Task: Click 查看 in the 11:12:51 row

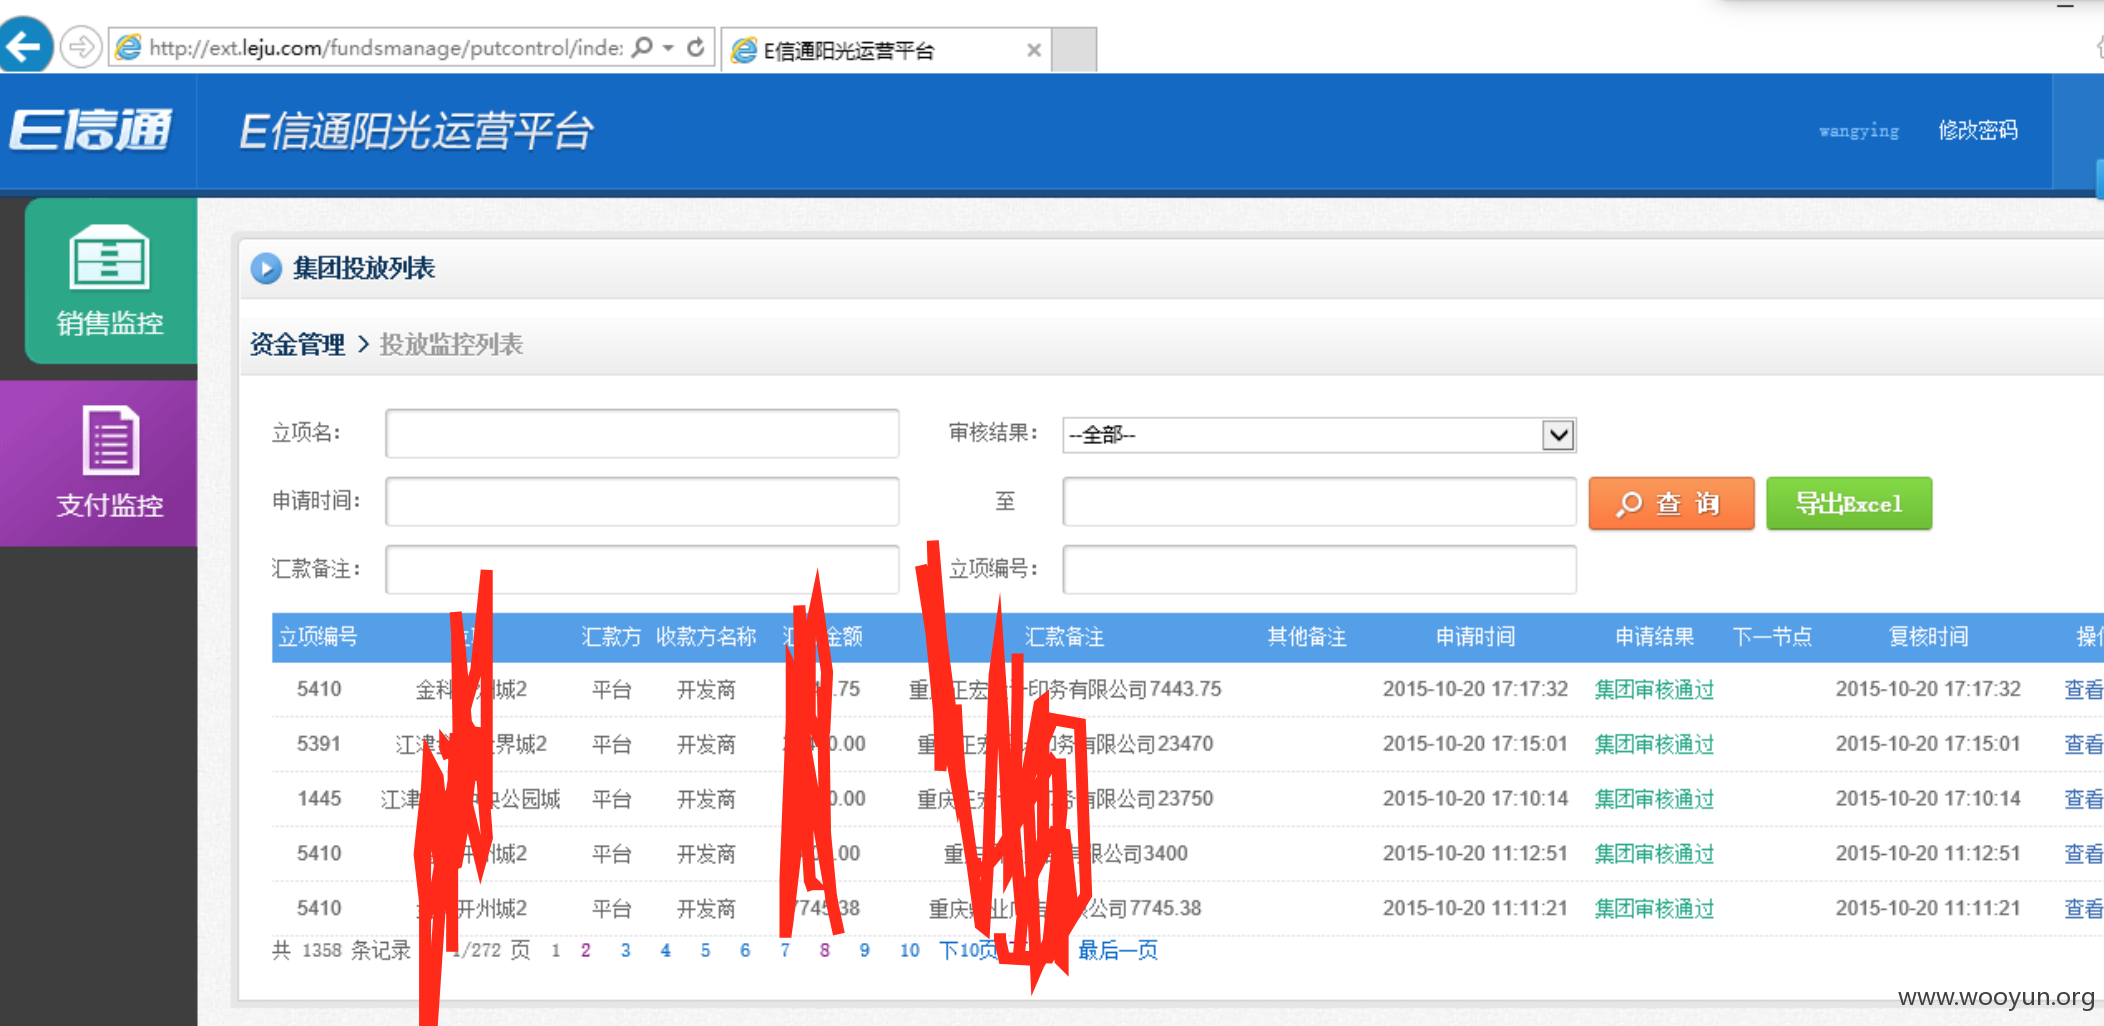Action: (2083, 854)
